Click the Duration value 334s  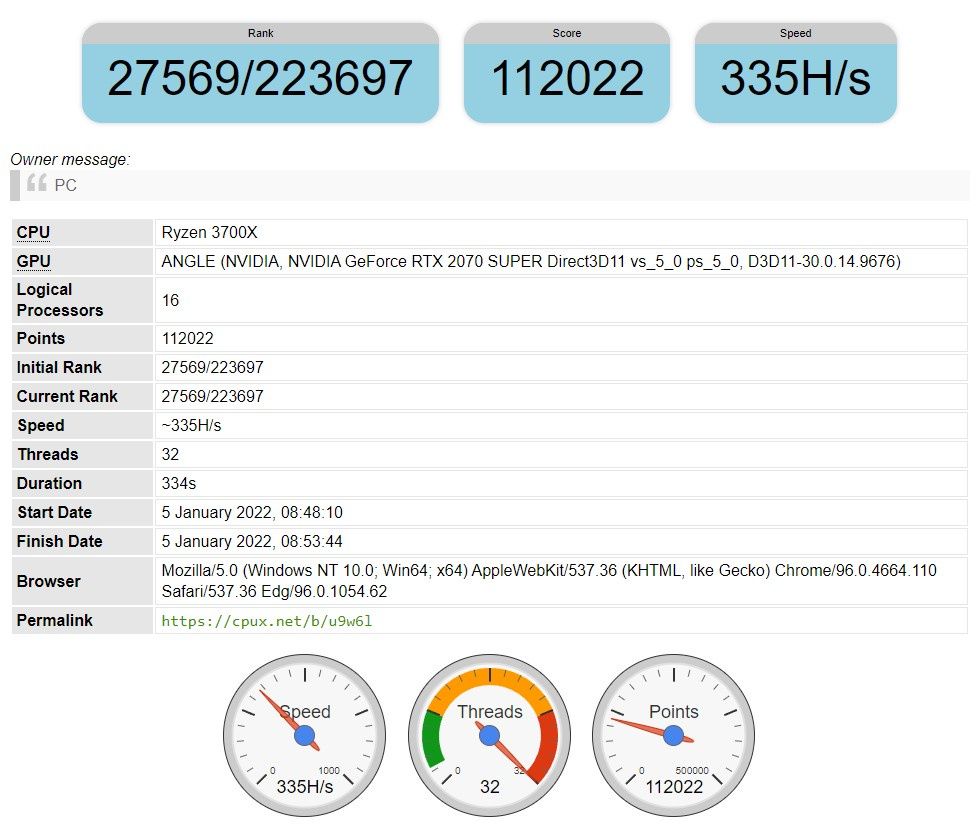[x=179, y=483]
